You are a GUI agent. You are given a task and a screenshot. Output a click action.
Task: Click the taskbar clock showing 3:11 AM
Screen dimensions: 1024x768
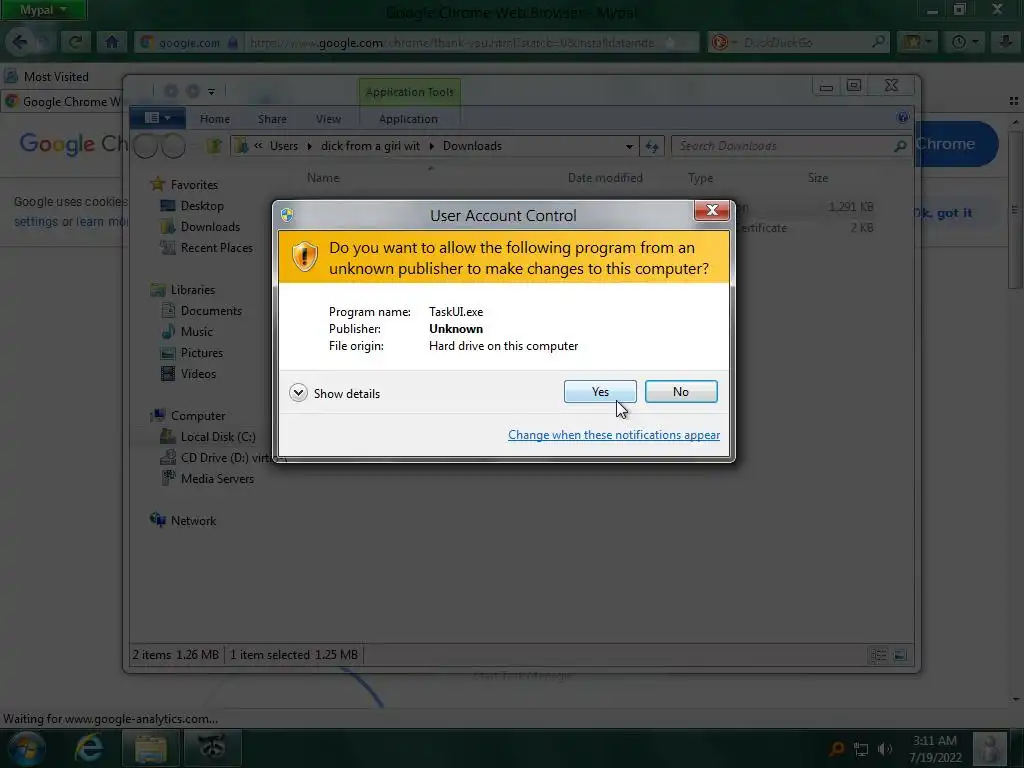[x=935, y=748]
